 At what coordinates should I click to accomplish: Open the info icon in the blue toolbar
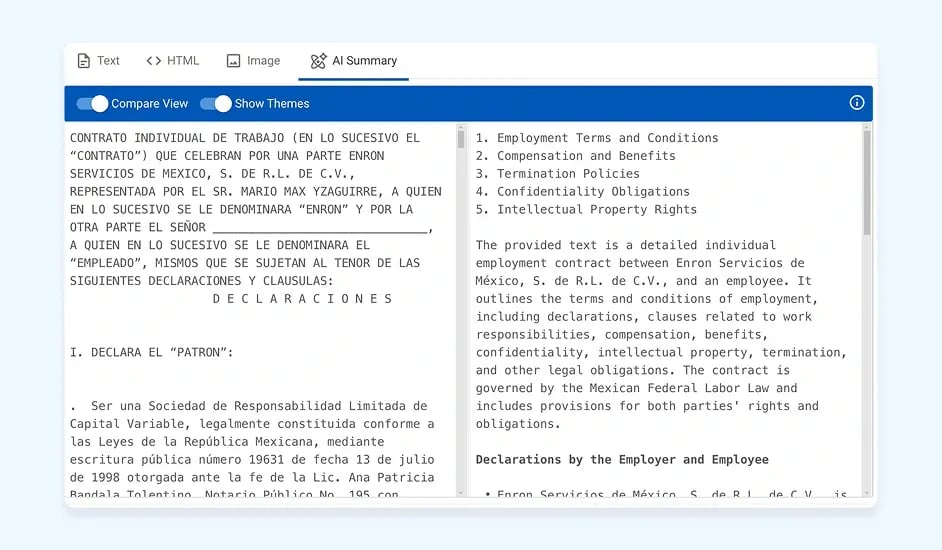click(x=856, y=103)
